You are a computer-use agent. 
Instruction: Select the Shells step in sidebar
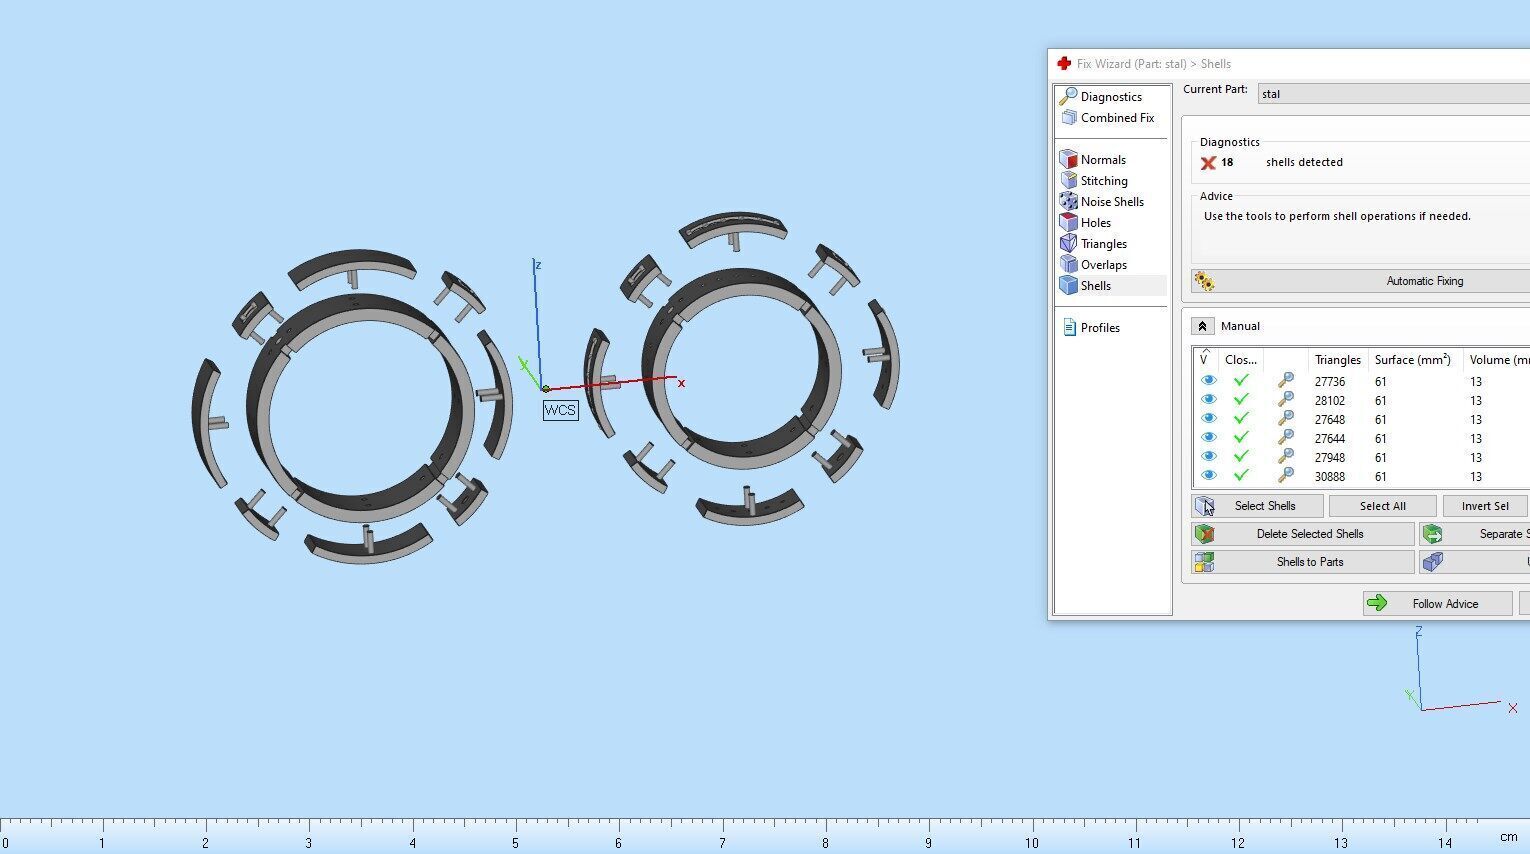pos(1096,286)
